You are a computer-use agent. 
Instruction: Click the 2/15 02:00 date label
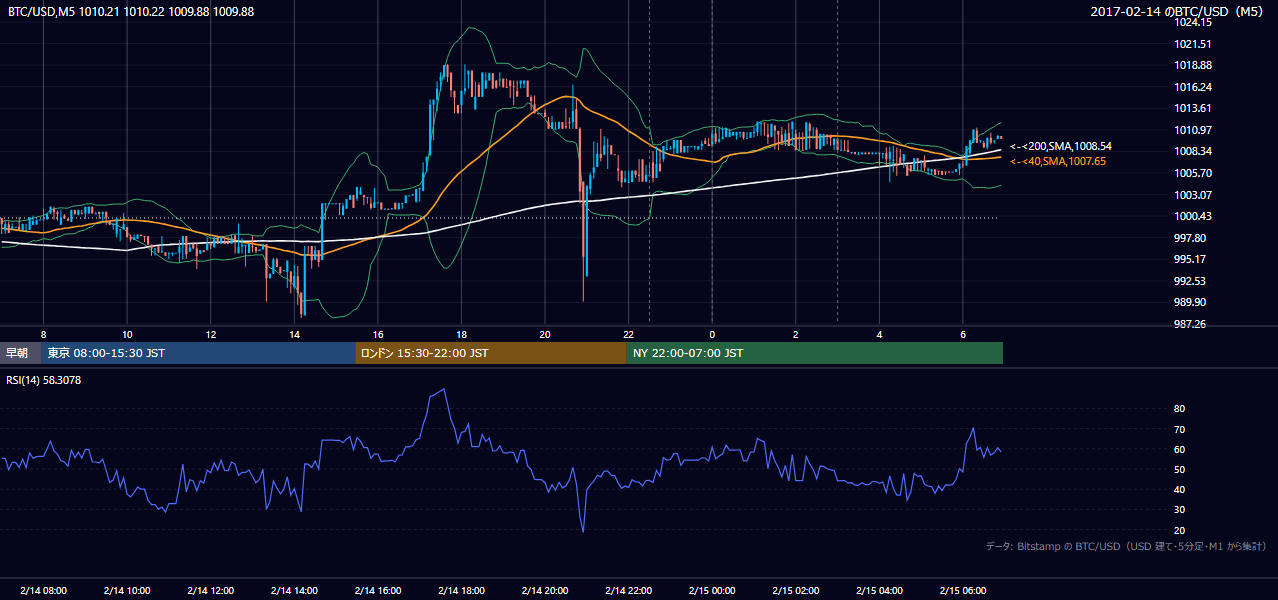796,590
